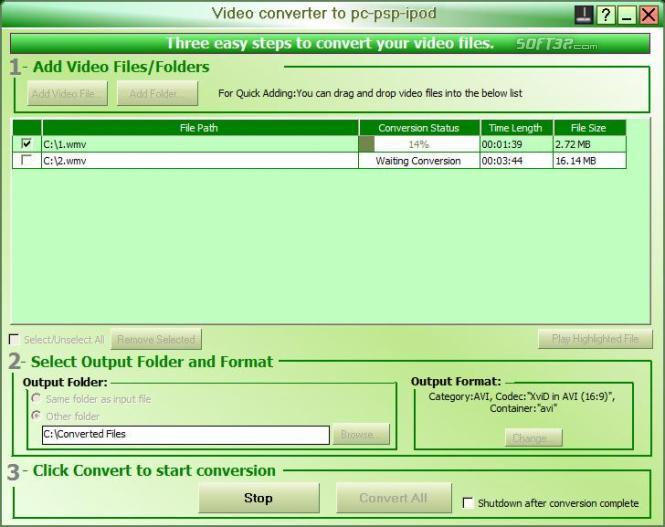Enable Shutdown after conversion complete
Image resolution: width=665 pixels, height=527 pixels.
[469, 503]
